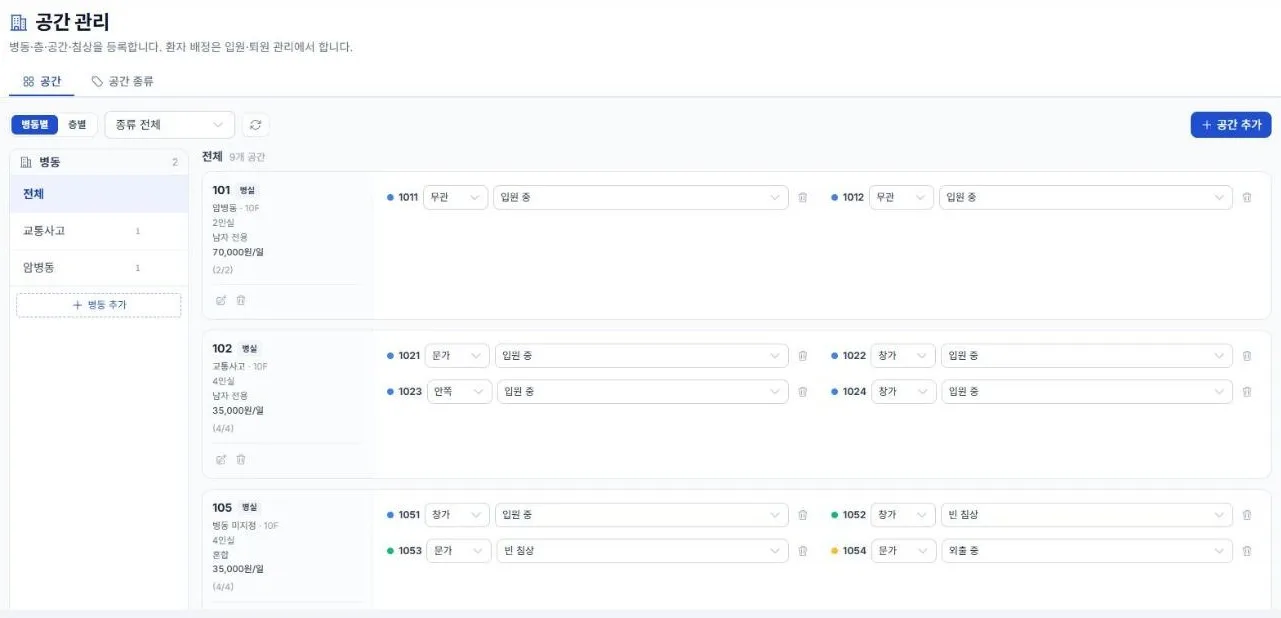Image resolution: width=1281 pixels, height=618 pixels.
Task: Delete bed 1011 with its trash icon
Action: 802,198
